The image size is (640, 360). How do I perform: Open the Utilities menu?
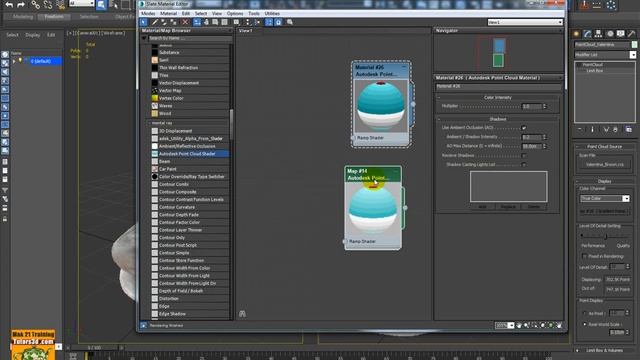click(272, 13)
